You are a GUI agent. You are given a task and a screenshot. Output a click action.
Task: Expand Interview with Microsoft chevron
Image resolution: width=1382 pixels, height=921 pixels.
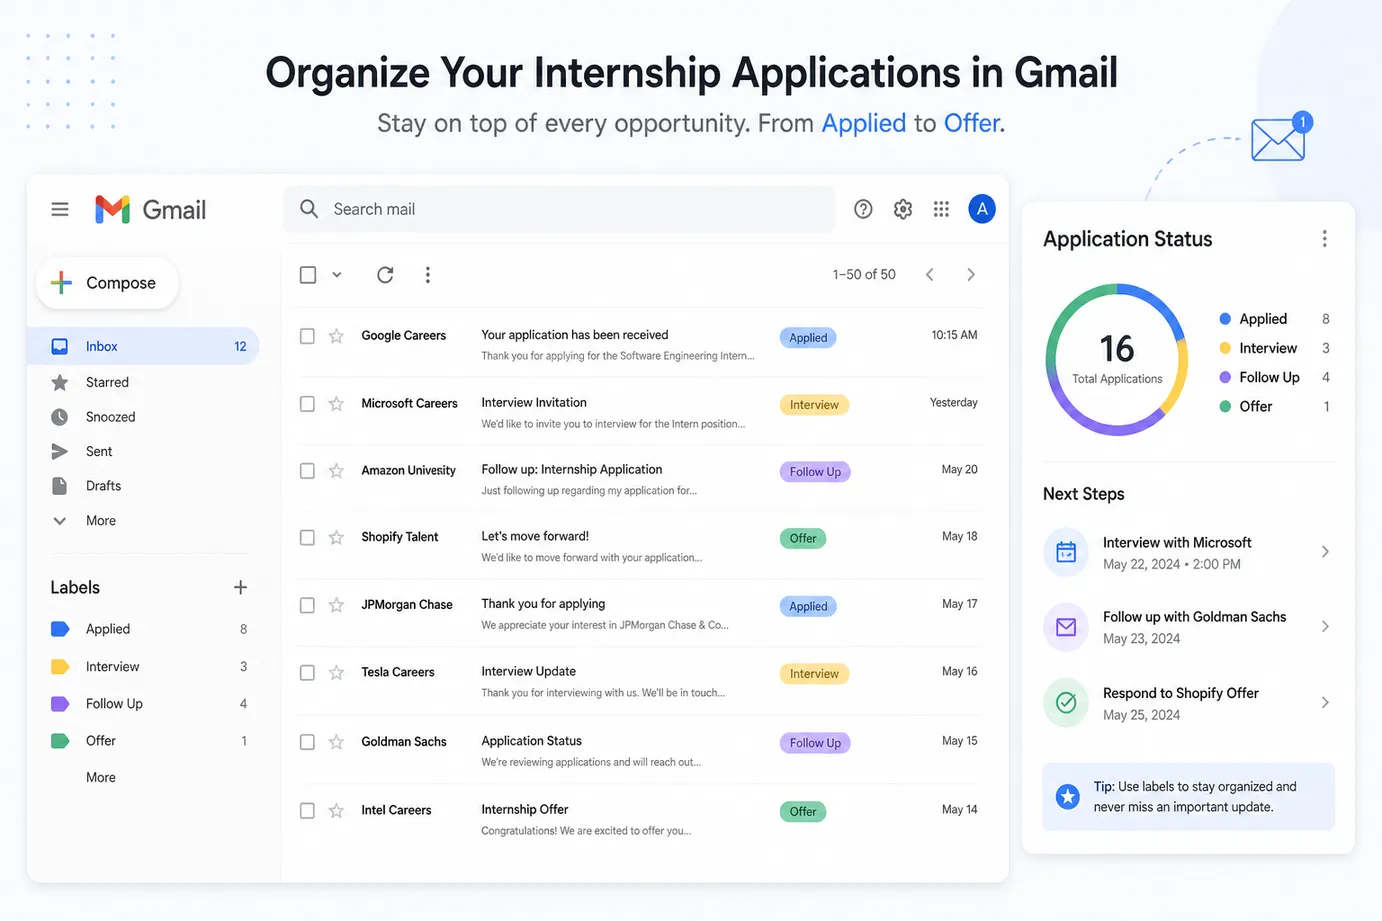(x=1325, y=552)
